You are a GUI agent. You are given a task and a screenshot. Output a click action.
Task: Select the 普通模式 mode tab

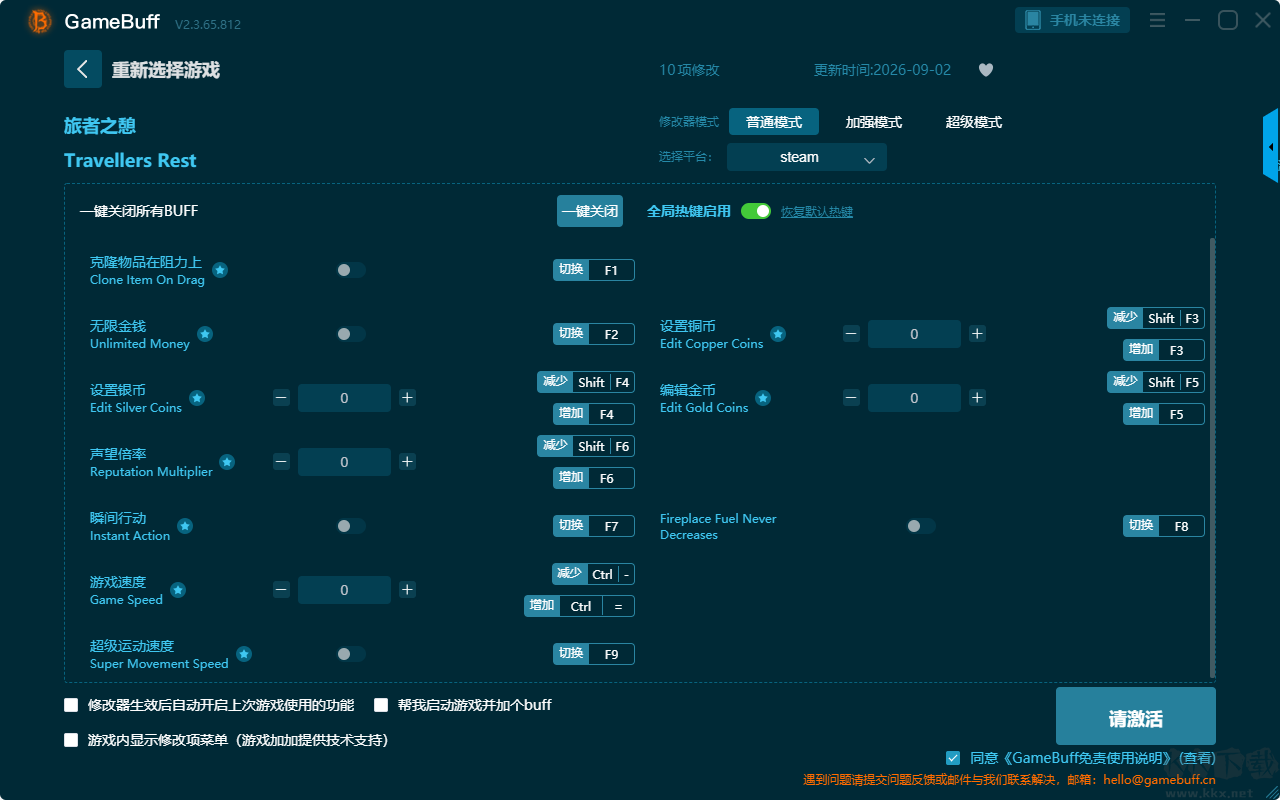click(x=774, y=122)
